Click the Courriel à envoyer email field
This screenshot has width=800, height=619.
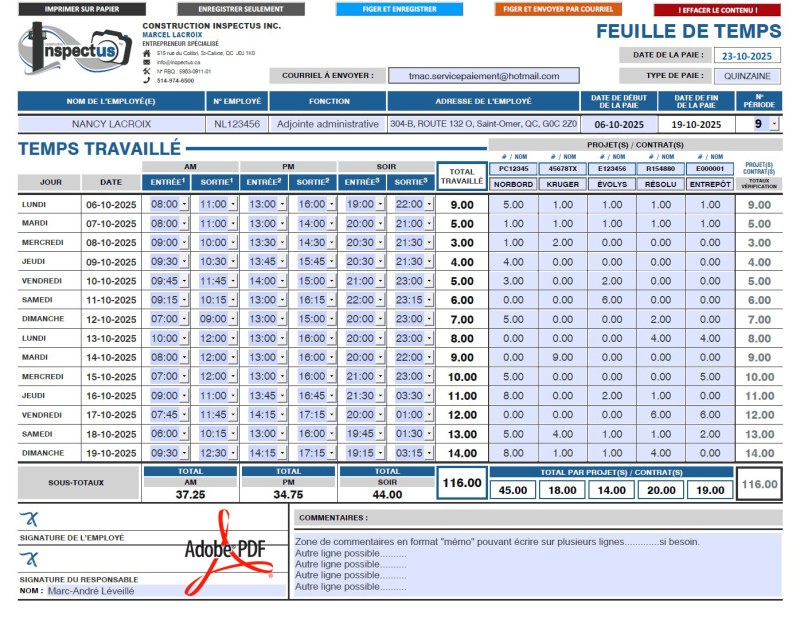pos(486,75)
